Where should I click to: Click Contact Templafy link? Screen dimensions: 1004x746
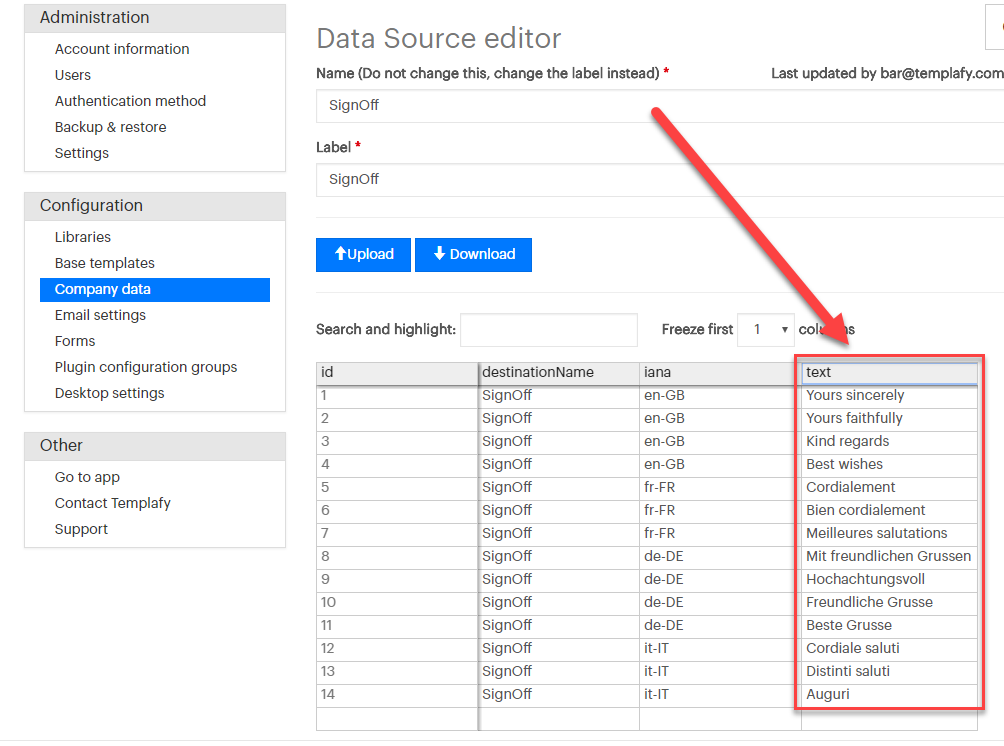(113, 503)
